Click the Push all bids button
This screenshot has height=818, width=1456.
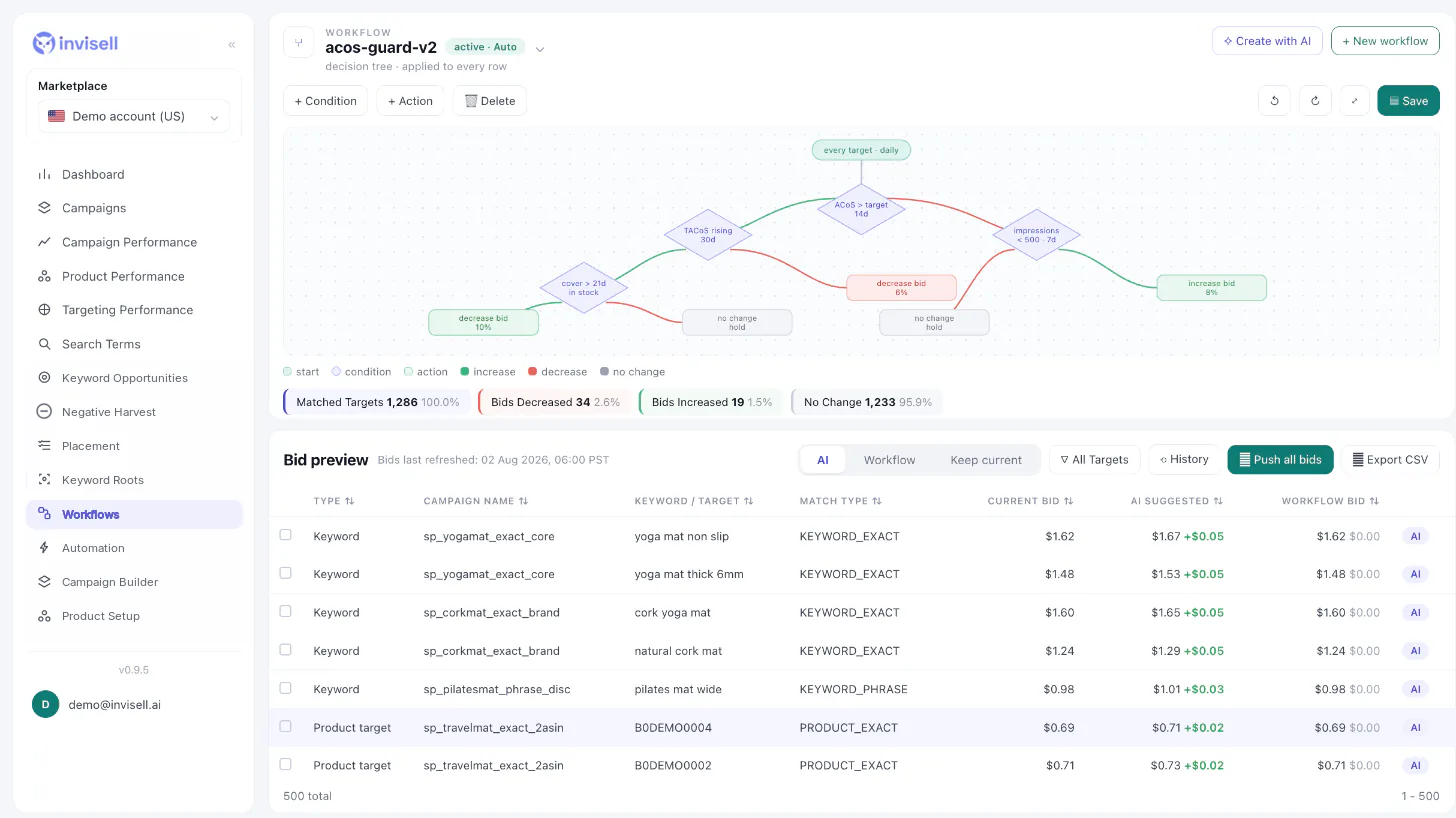(x=1280, y=459)
